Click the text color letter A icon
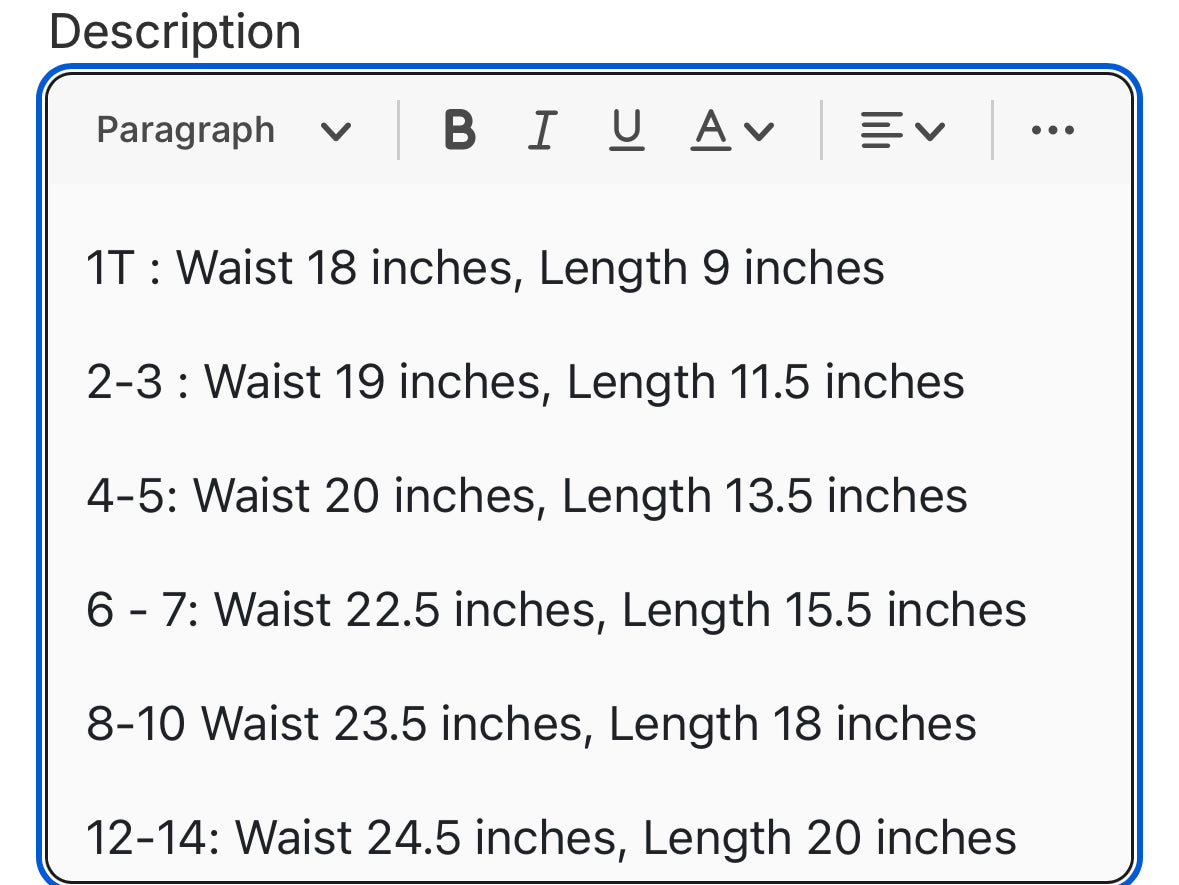 click(x=710, y=128)
